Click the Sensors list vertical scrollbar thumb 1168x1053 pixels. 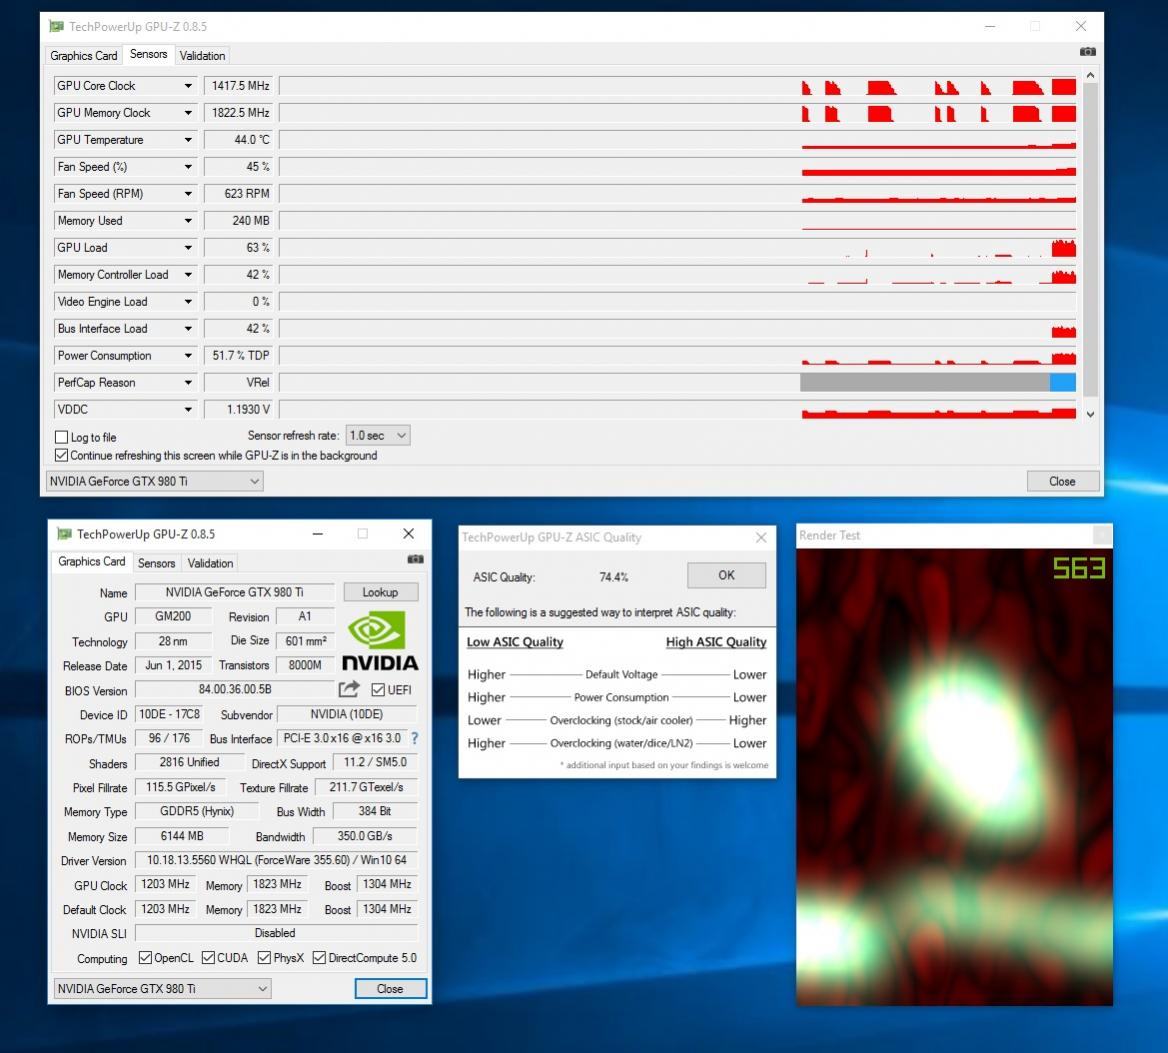point(1091,240)
